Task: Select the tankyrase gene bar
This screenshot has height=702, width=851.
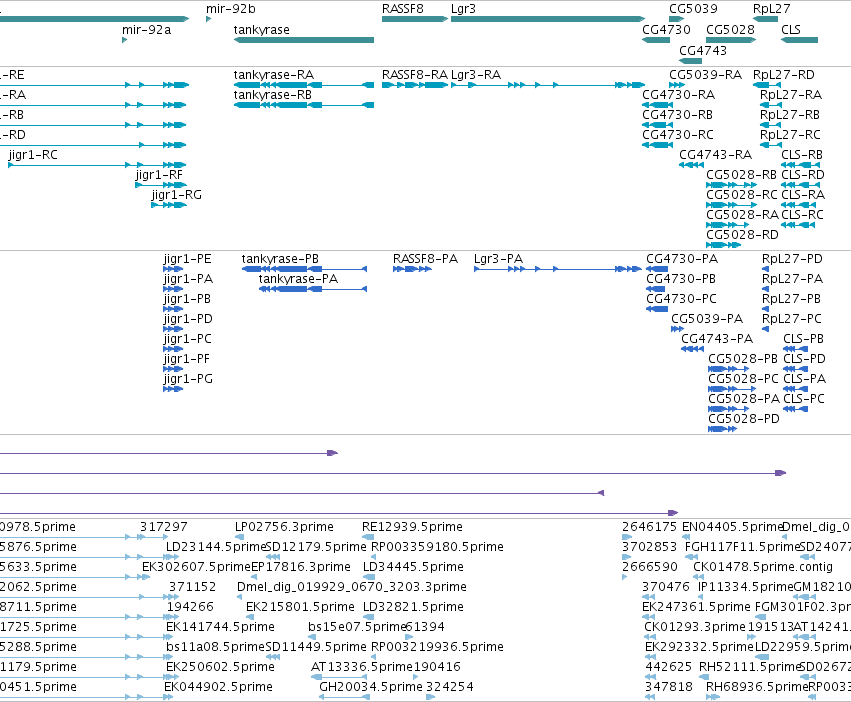Action: click(x=304, y=40)
